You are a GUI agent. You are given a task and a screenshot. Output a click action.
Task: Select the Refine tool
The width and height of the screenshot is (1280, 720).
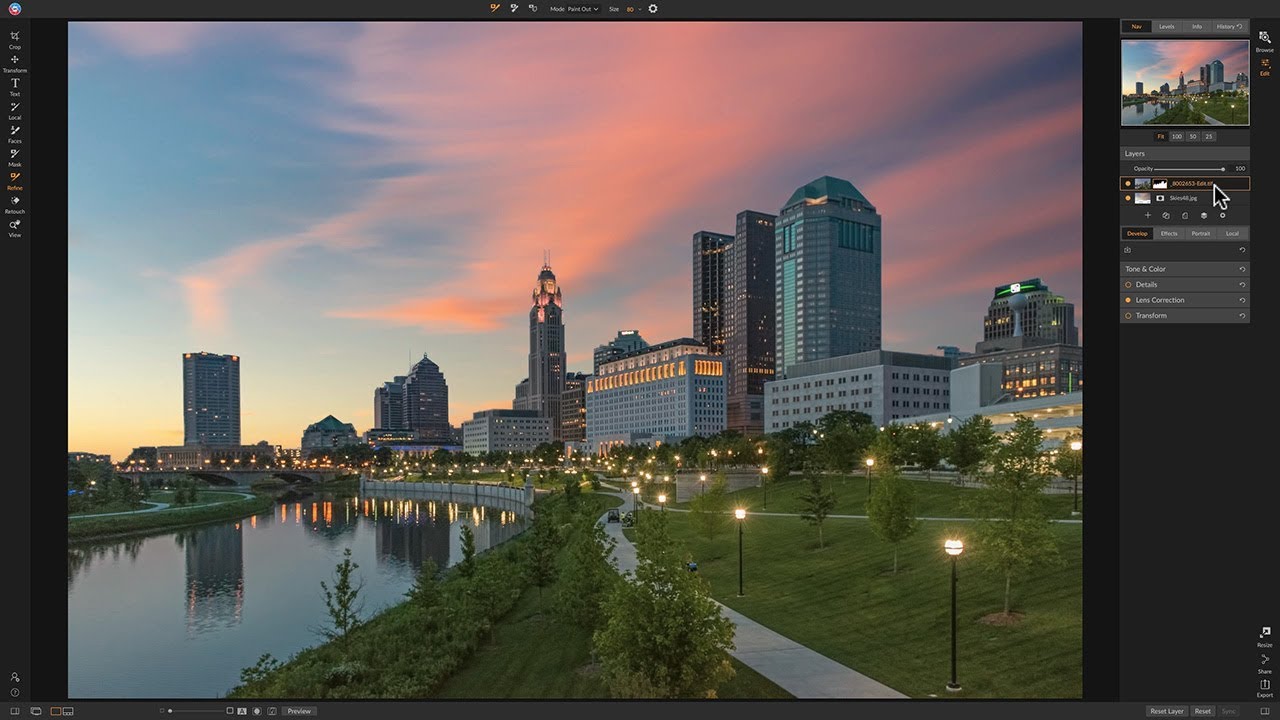tap(14, 180)
